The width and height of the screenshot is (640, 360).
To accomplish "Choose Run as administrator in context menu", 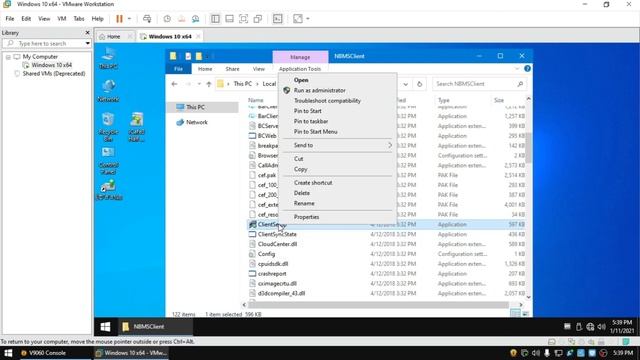I will (320, 90).
